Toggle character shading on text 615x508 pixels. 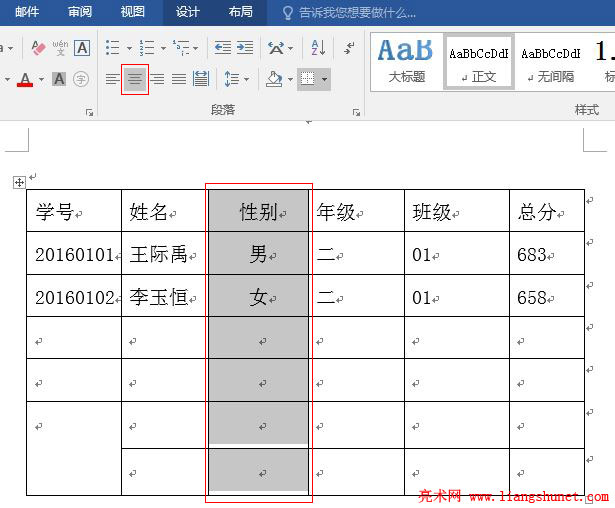(59, 79)
